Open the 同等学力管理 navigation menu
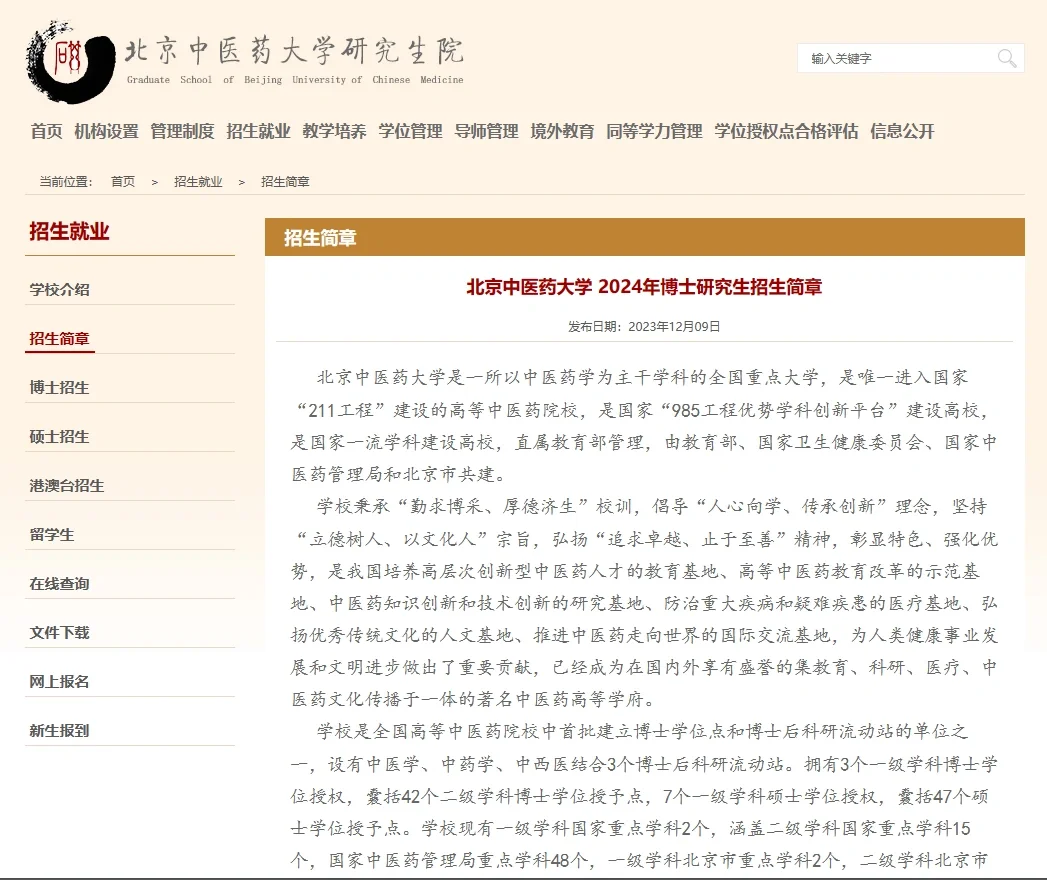 coord(654,132)
